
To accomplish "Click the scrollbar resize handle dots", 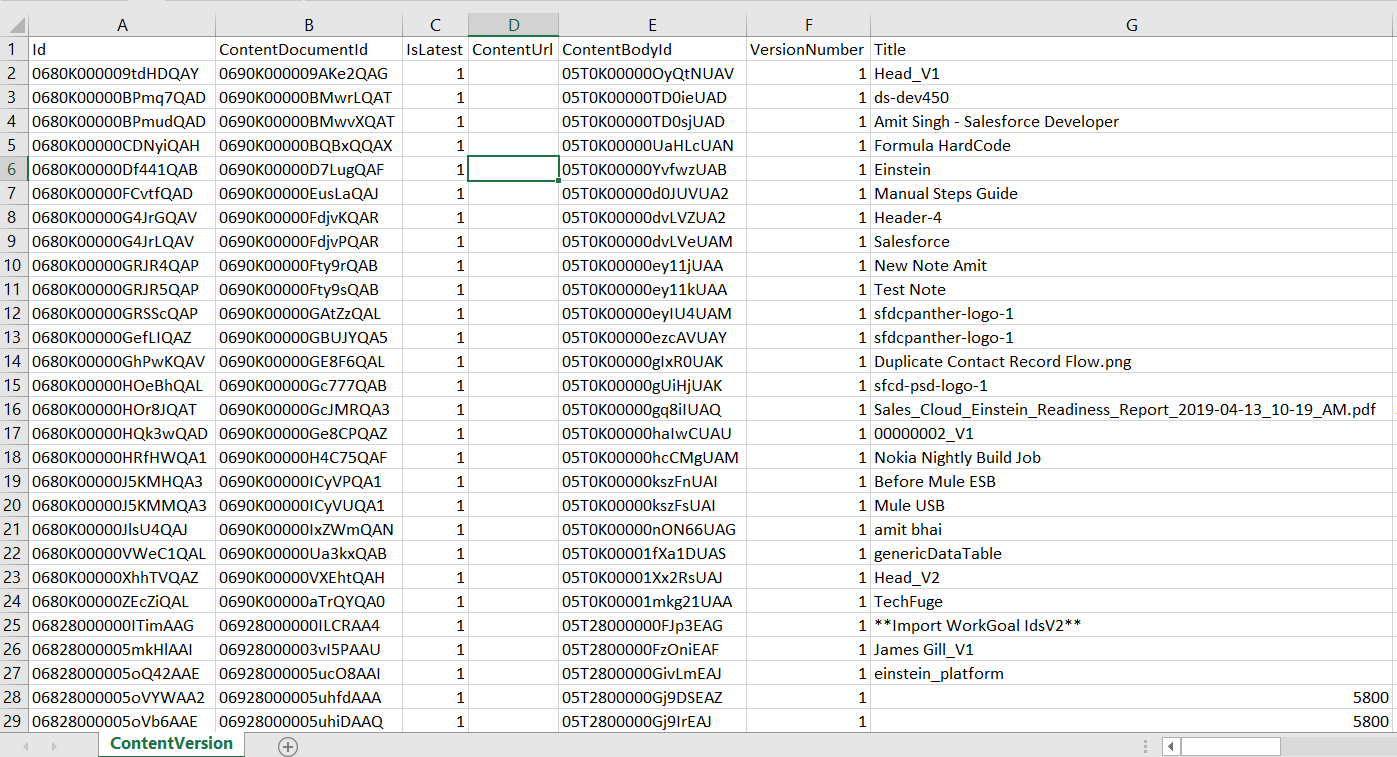I will pos(1146,746).
